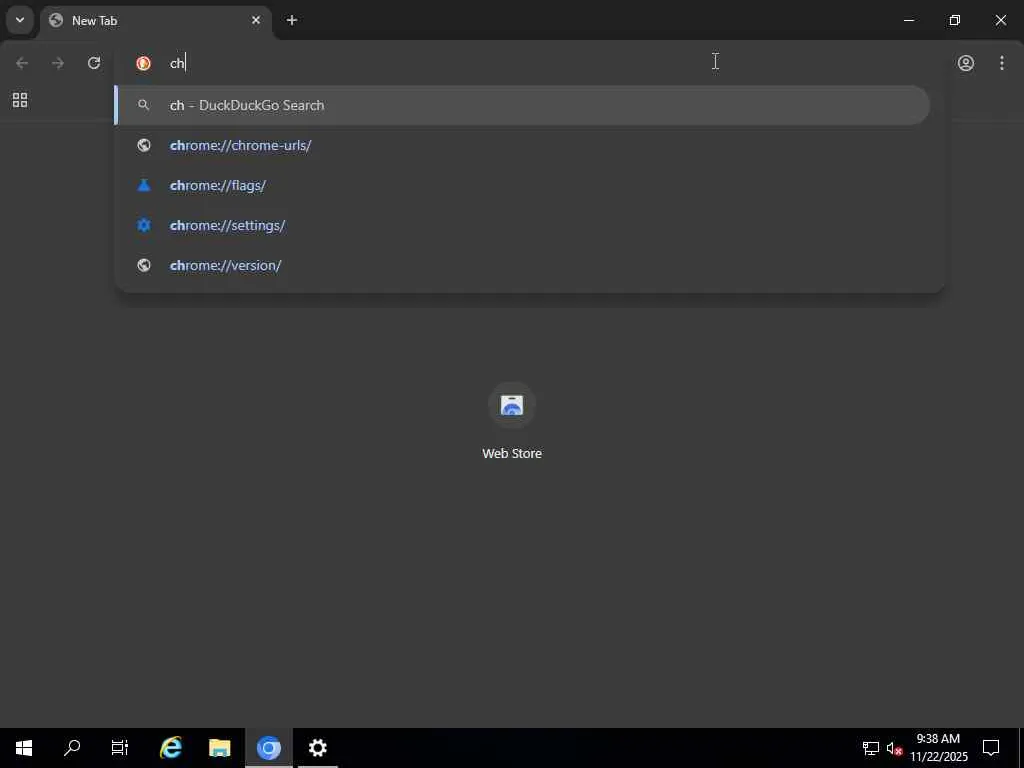Screen dimensions: 1024x768
Task: Choose chrome://settings/ suggestion
Action: pyautogui.click(x=522, y=225)
